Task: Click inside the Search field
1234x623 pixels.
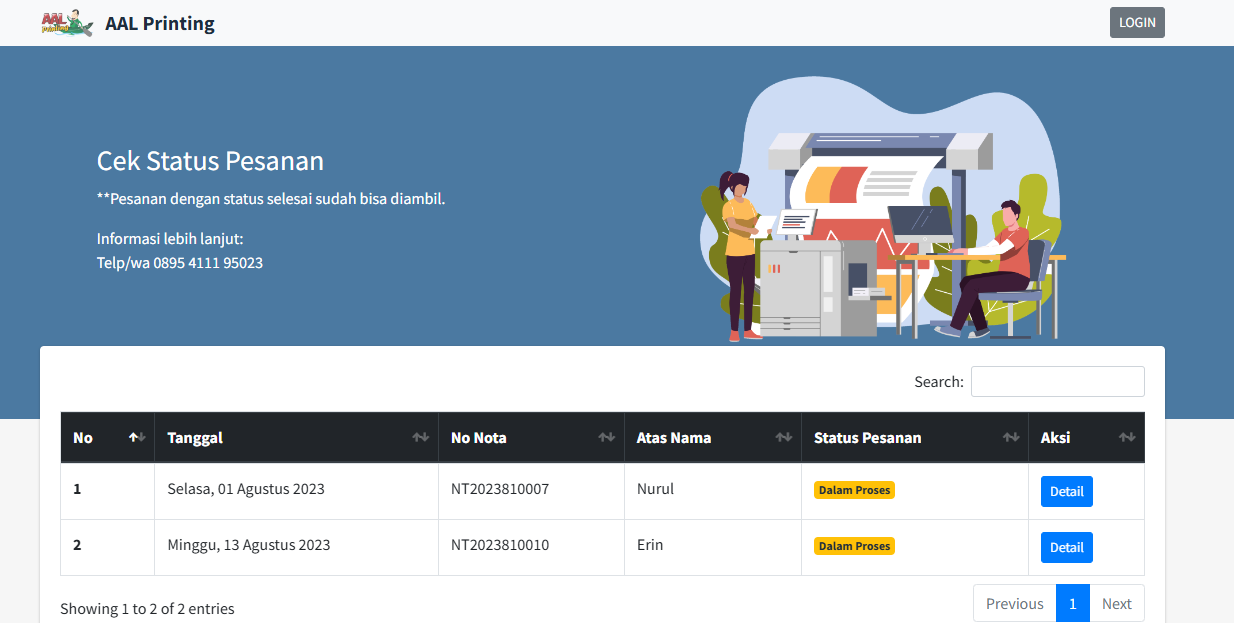Action: tap(1057, 381)
